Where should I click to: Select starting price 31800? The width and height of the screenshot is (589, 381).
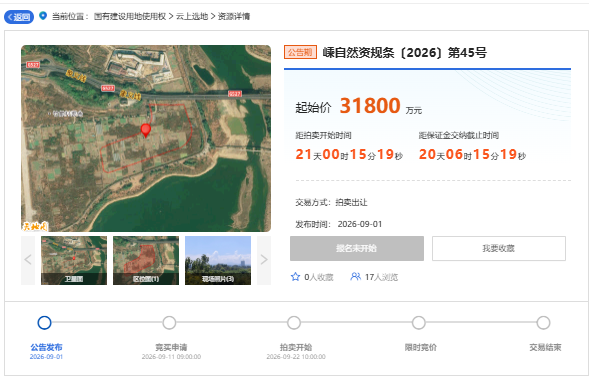pyautogui.click(x=370, y=106)
